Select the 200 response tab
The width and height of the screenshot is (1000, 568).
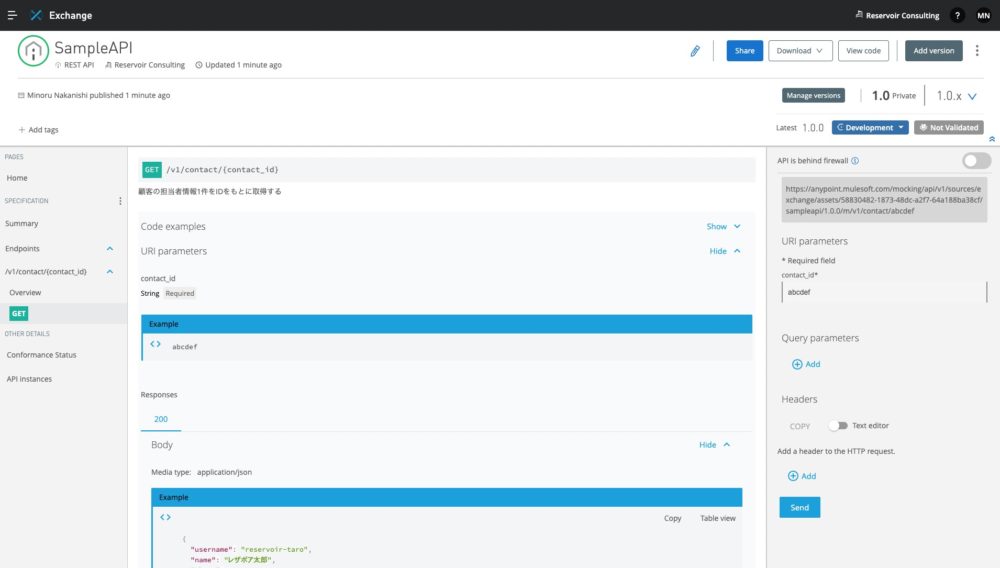(x=161, y=419)
